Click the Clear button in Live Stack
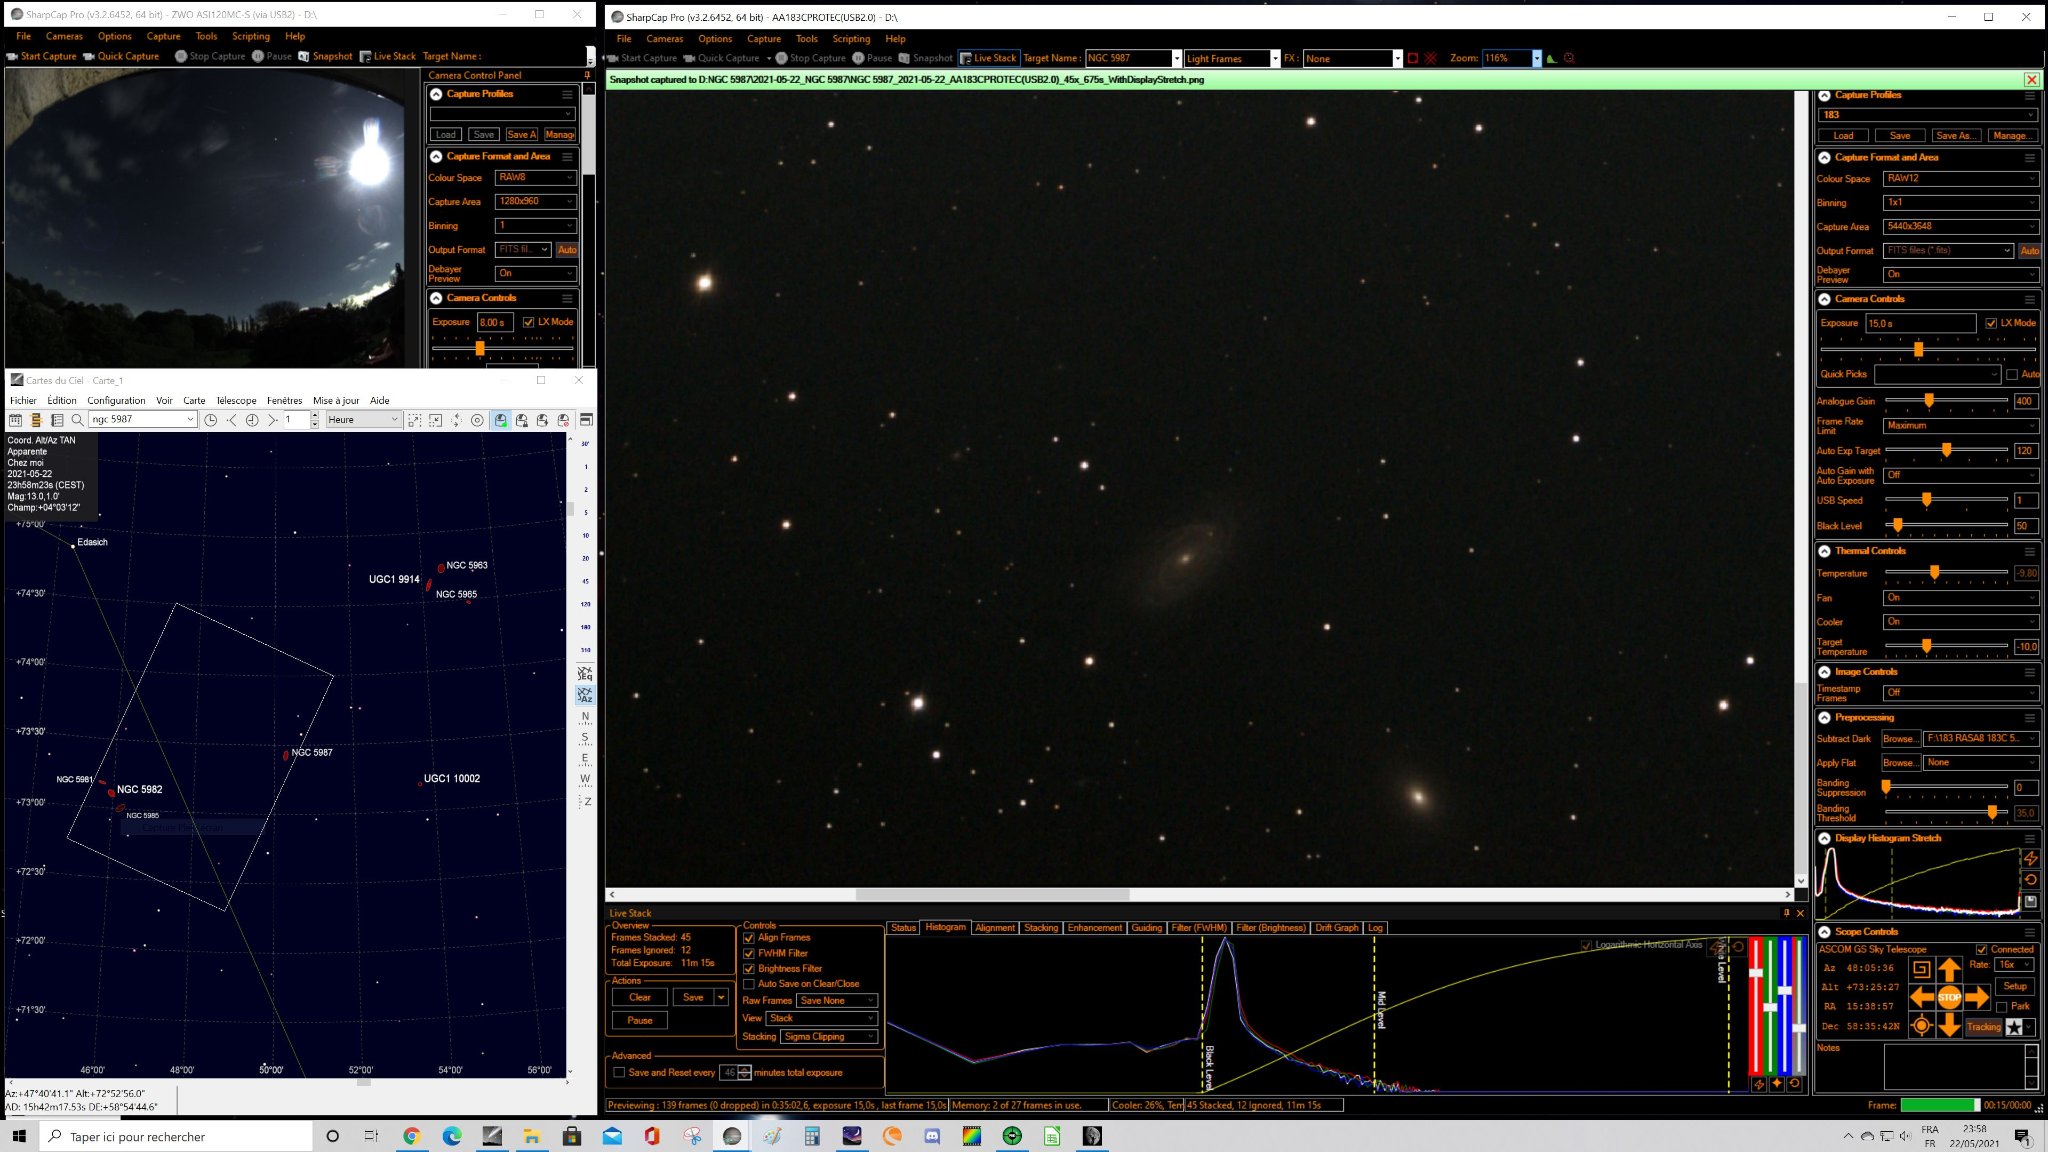 point(640,998)
